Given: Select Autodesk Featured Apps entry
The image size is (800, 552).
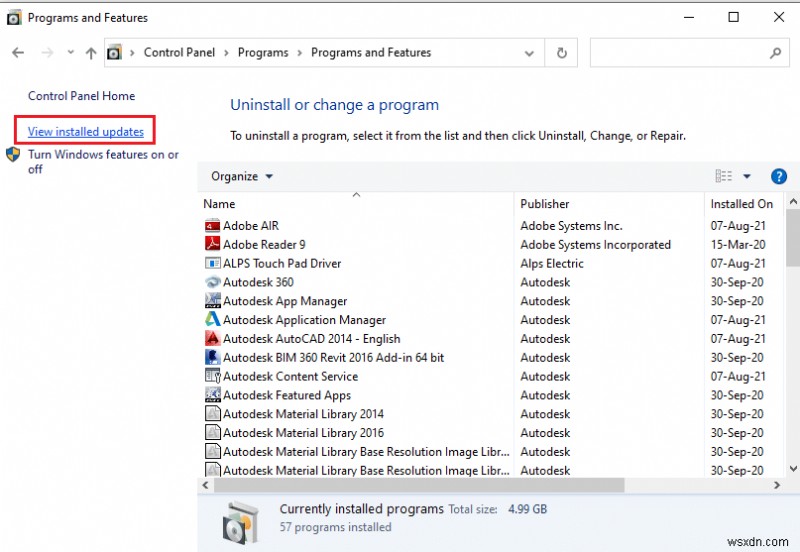Looking at the screenshot, I should pyautogui.click(x=287, y=395).
